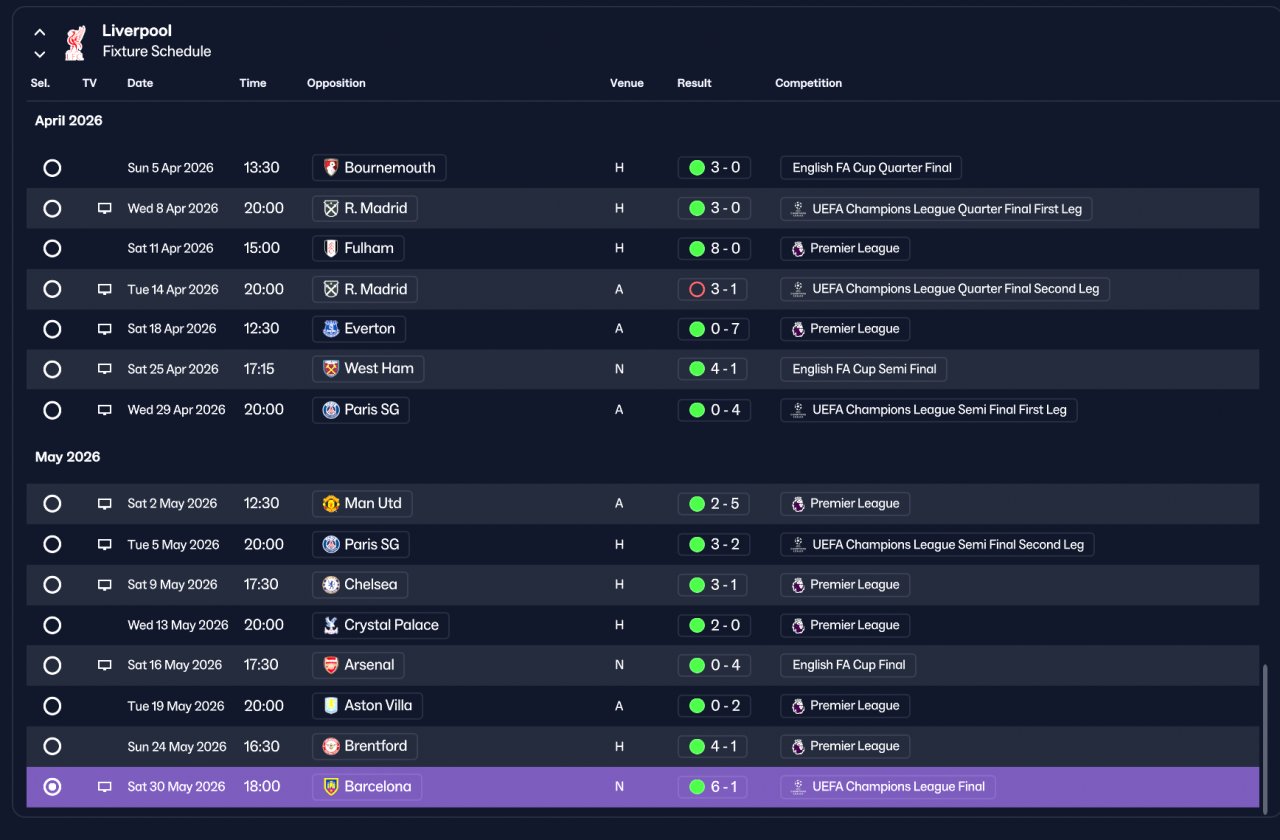Select the radio button for Fulham match

52,248
